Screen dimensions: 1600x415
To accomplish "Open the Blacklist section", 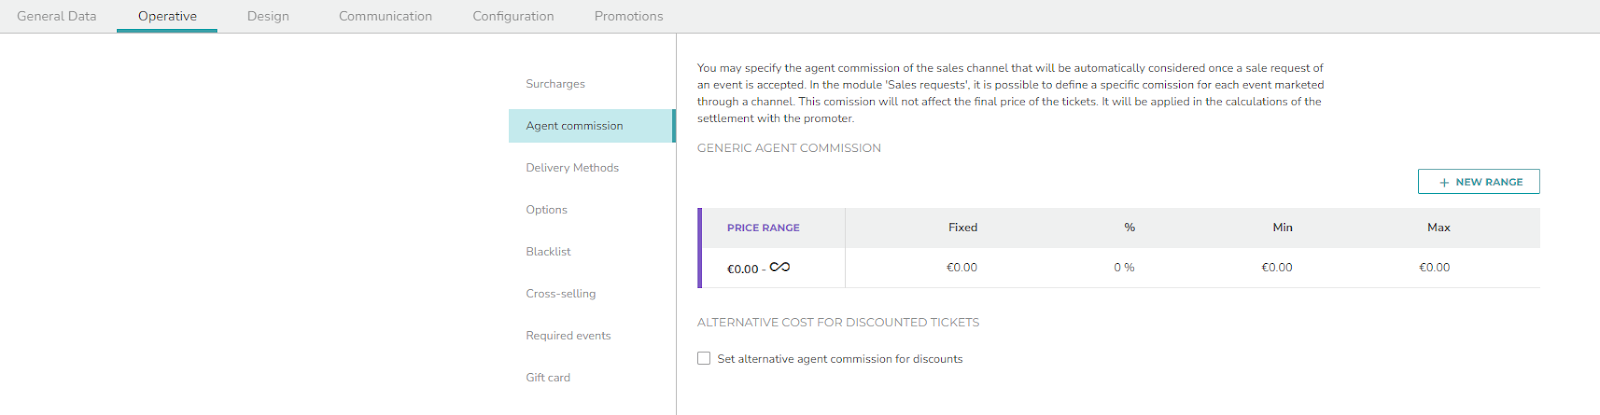I will [x=548, y=252].
